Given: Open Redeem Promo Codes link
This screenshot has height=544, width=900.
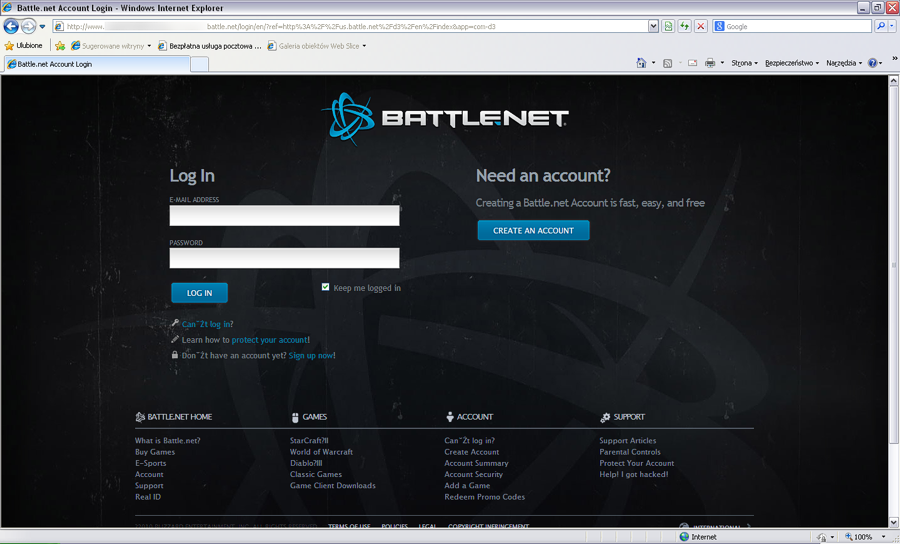Looking at the screenshot, I should point(484,497).
